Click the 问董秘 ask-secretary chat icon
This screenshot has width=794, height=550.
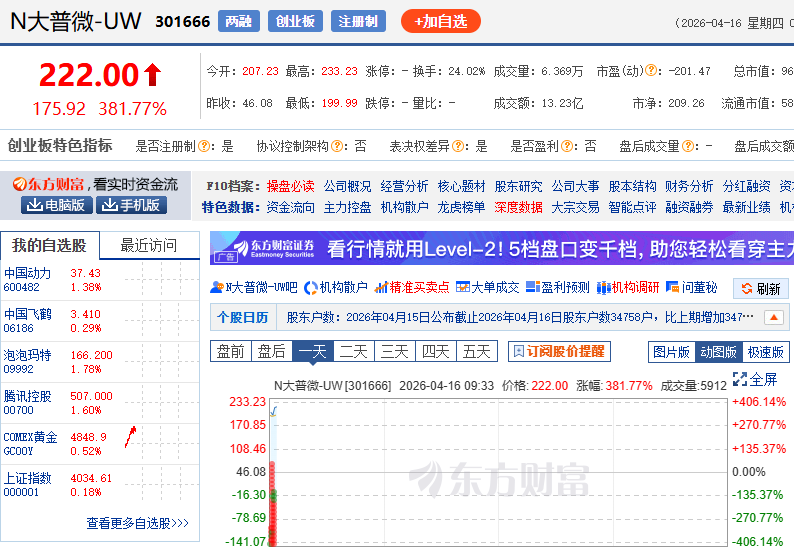673,288
